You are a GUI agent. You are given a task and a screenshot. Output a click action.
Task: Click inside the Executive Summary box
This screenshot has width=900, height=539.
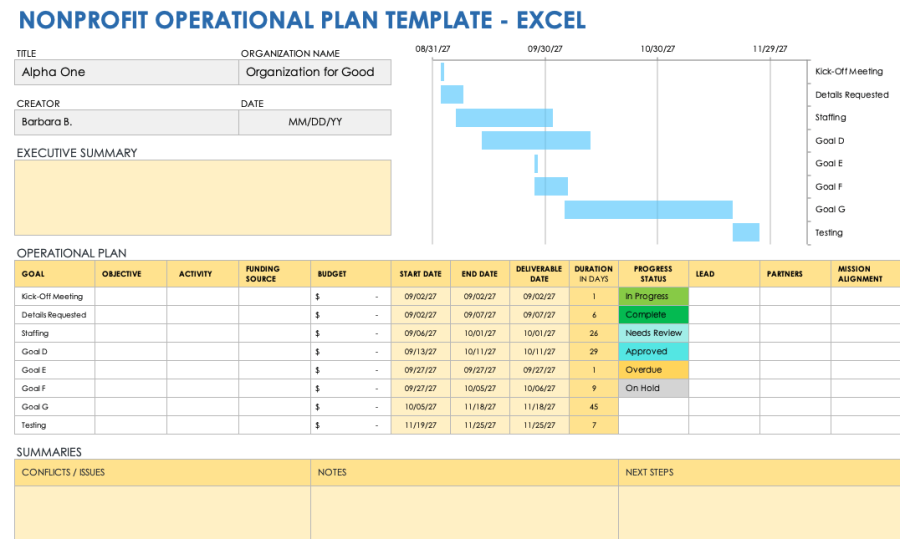pos(203,197)
